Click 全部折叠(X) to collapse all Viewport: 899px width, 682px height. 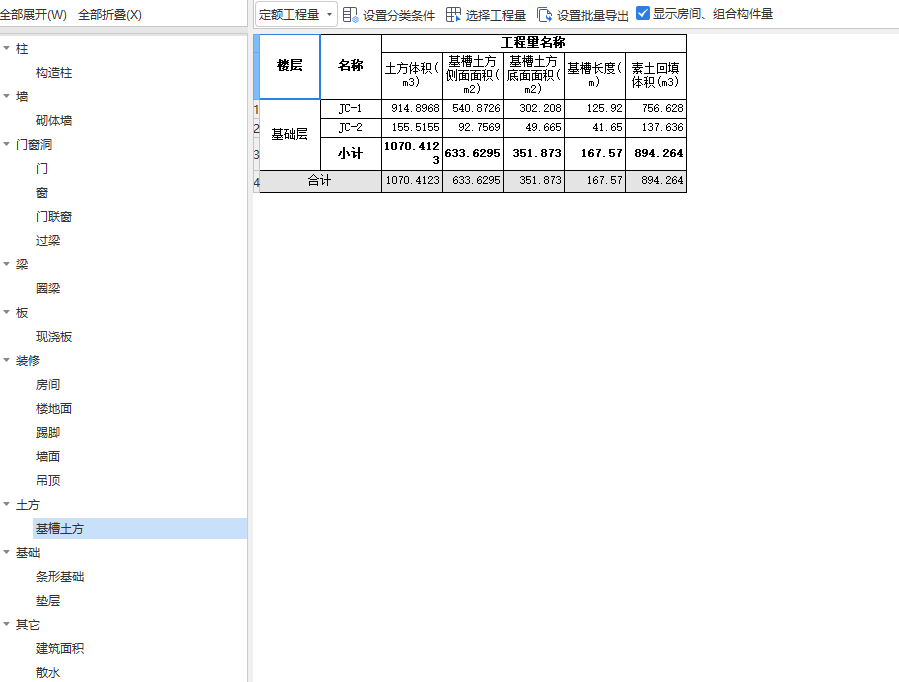click(110, 10)
